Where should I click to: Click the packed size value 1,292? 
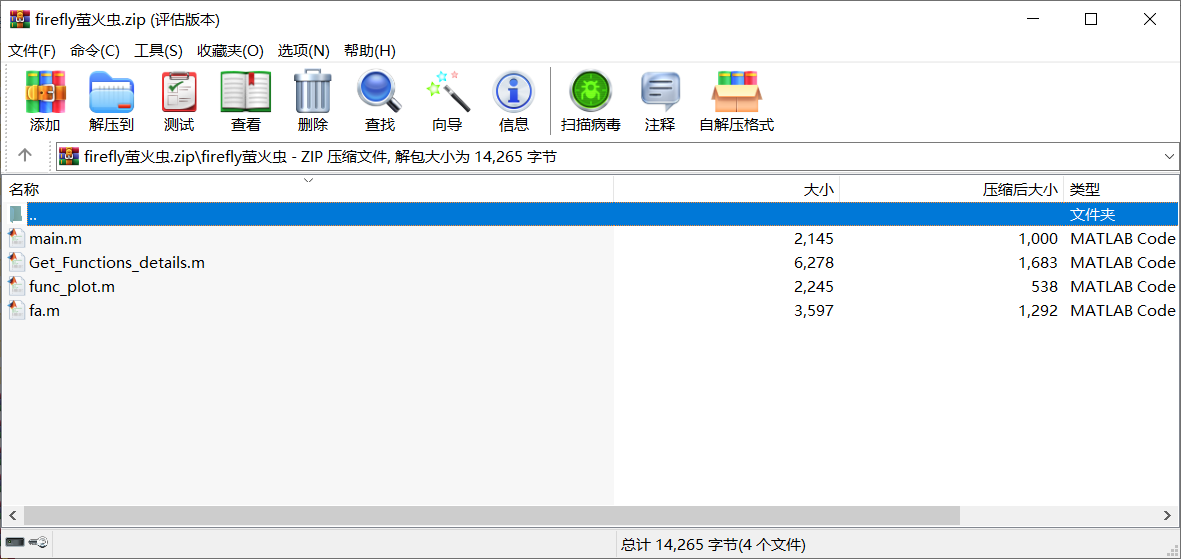[x=1038, y=310]
